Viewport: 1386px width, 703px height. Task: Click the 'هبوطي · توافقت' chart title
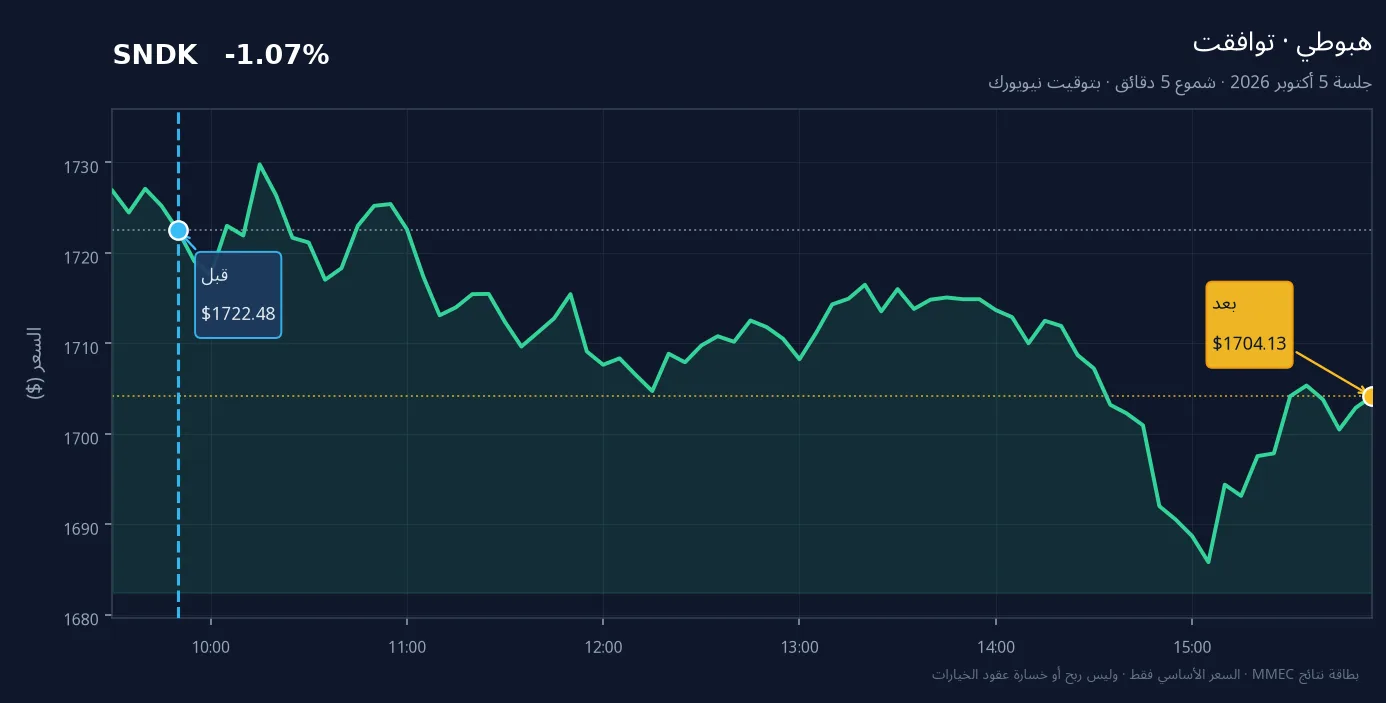click(1282, 42)
